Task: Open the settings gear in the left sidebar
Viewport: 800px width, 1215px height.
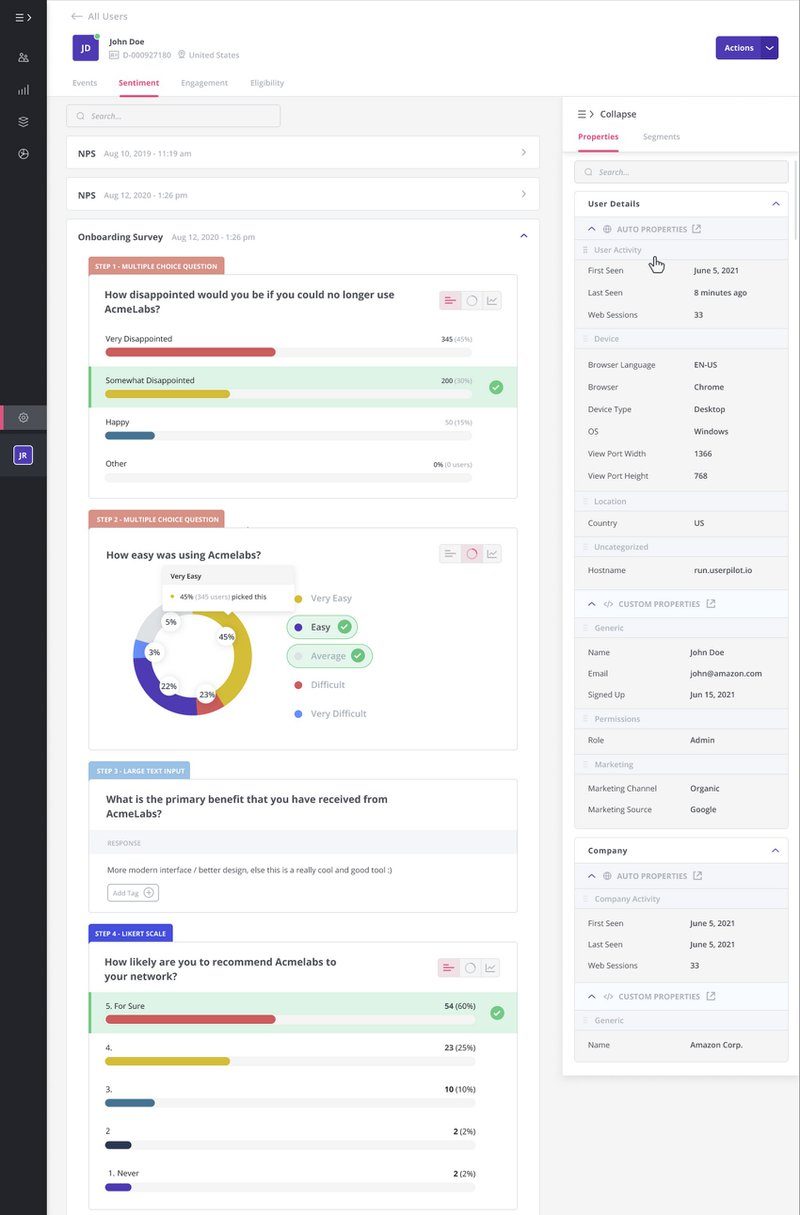Action: point(23,418)
